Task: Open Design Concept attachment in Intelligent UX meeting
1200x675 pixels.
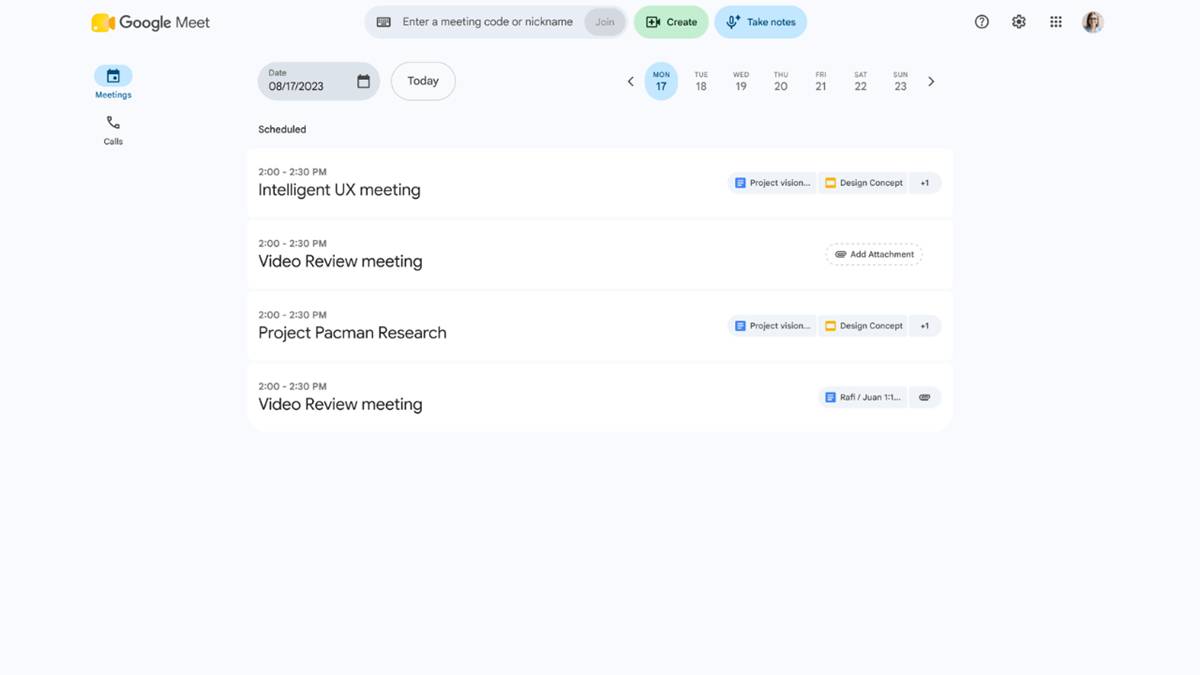Action: pos(863,183)
